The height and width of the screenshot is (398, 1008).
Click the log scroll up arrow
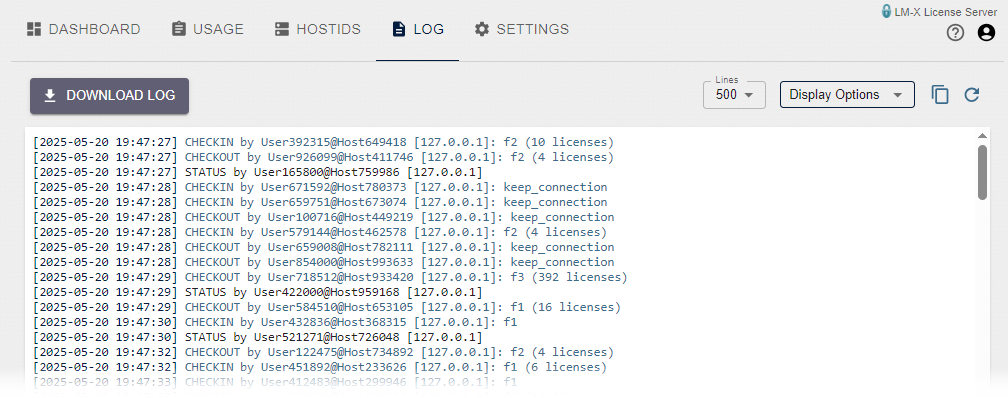[x=982, y=136]
